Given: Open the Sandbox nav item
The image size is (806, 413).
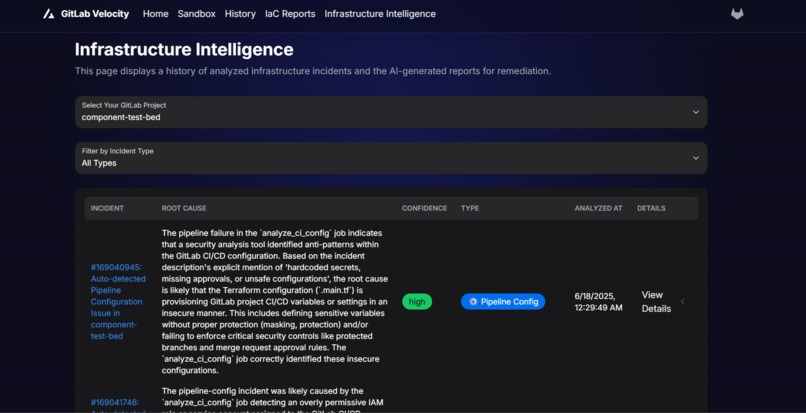Looking at the screenshot, I should (x=196, y=14).
